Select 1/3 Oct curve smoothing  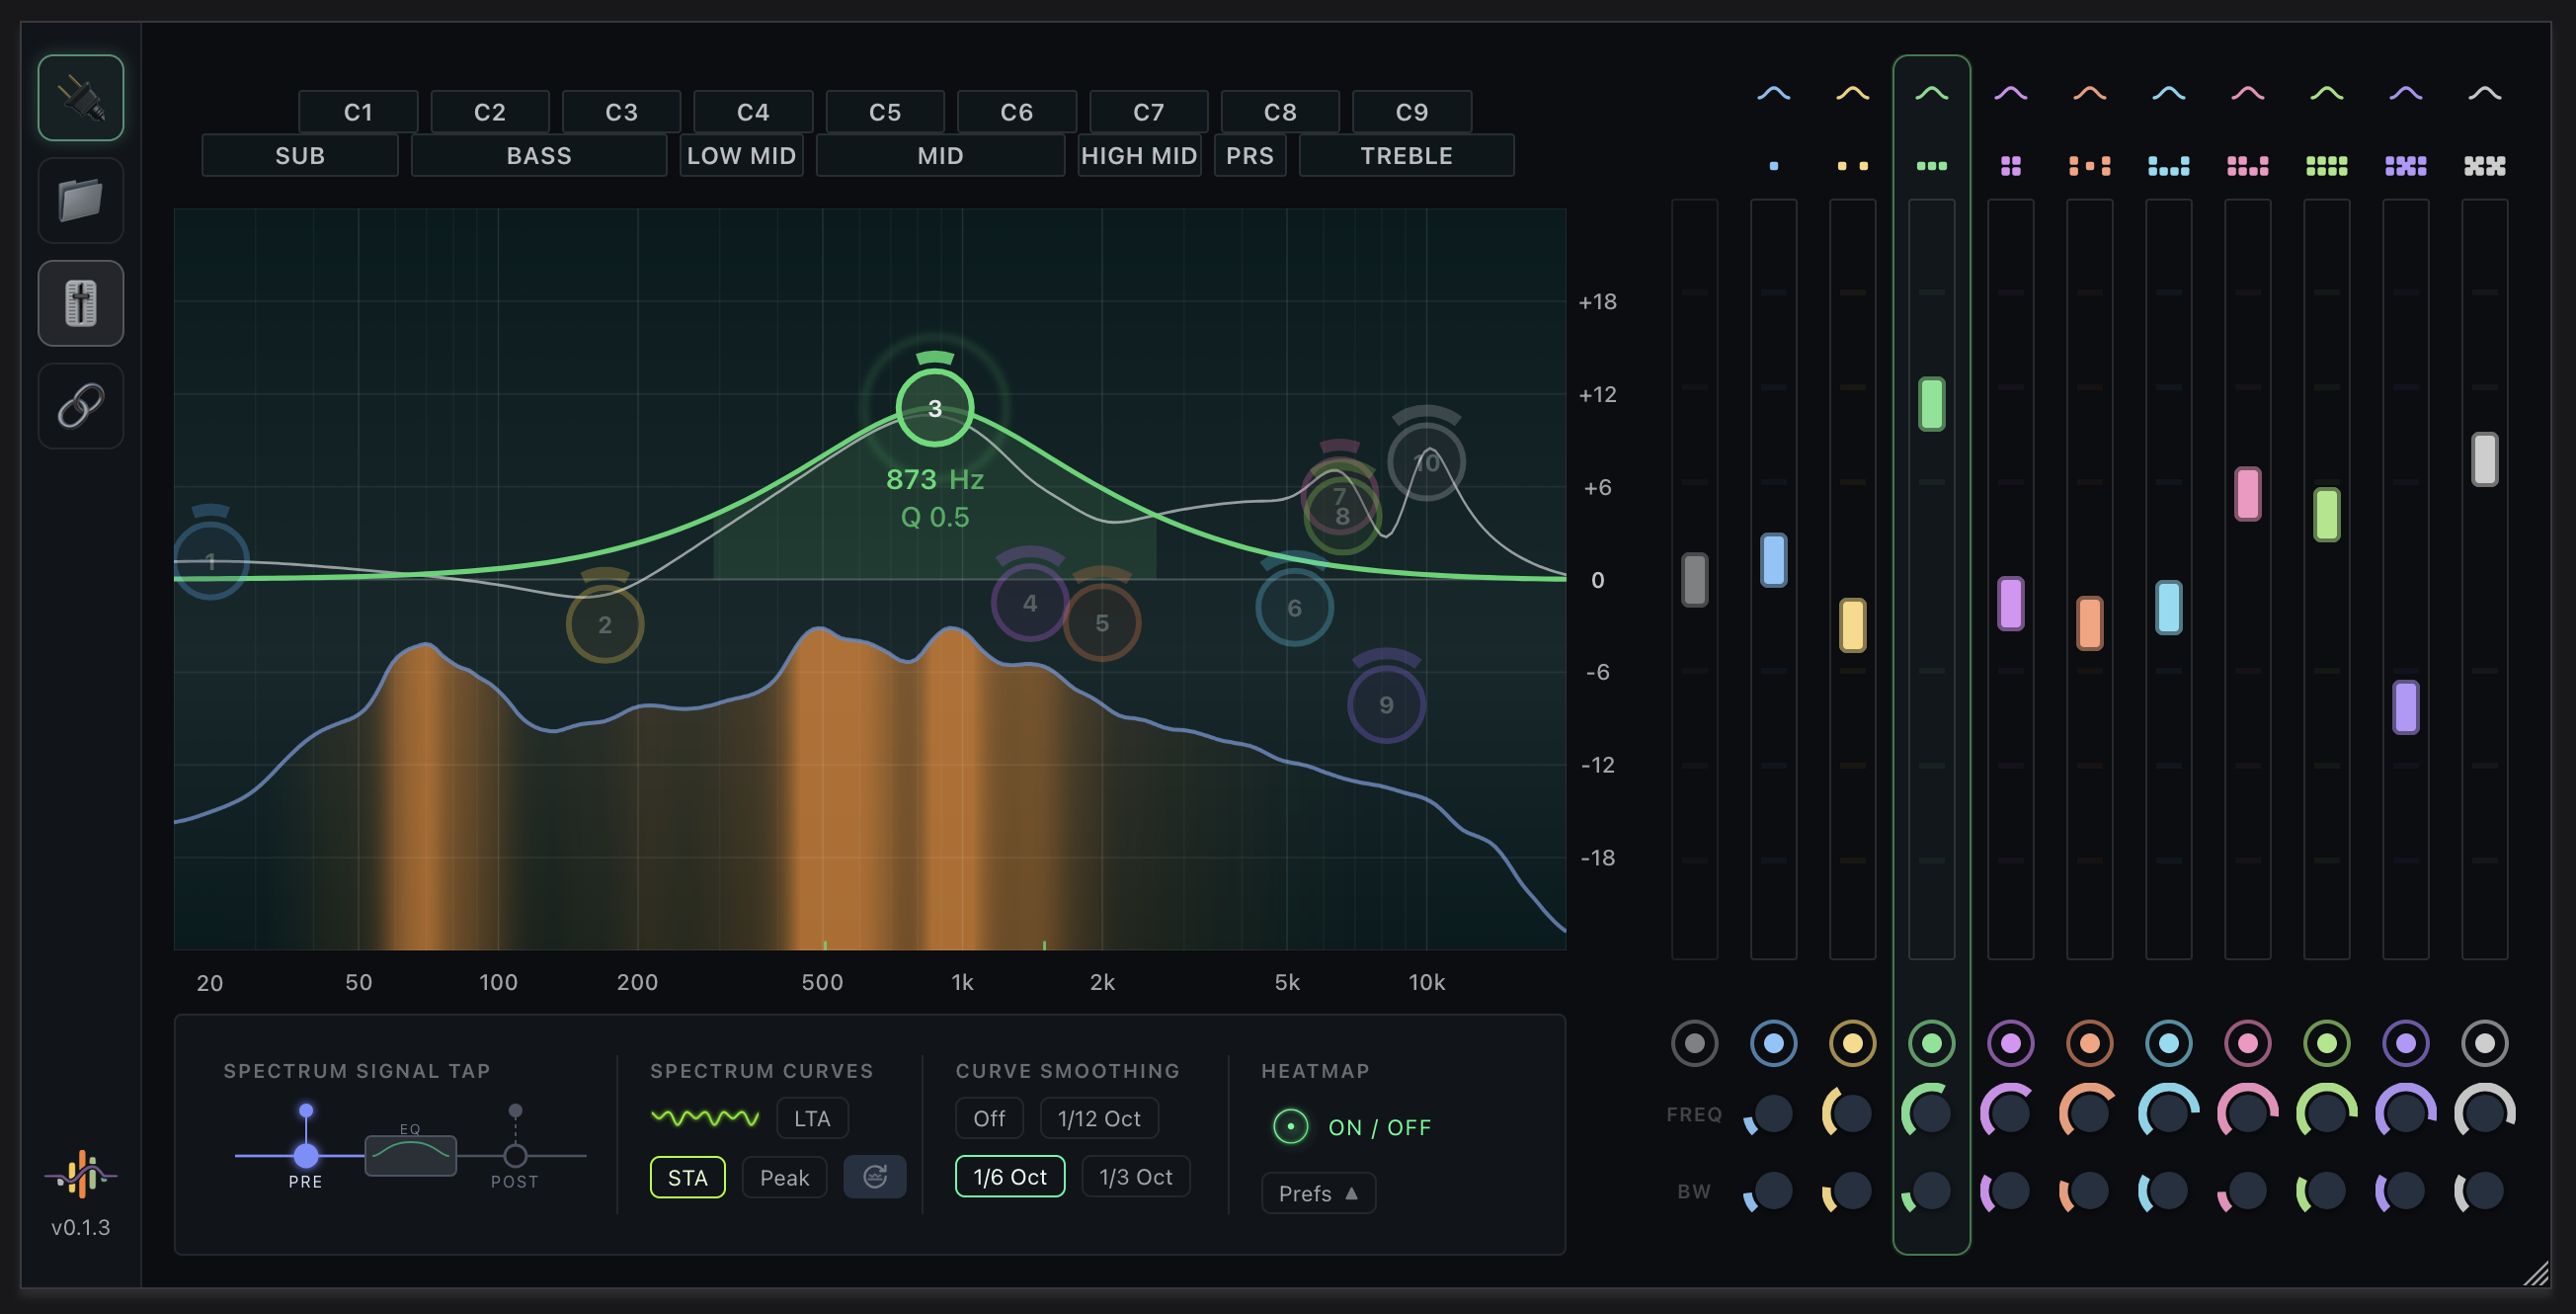(1135, 1177)
